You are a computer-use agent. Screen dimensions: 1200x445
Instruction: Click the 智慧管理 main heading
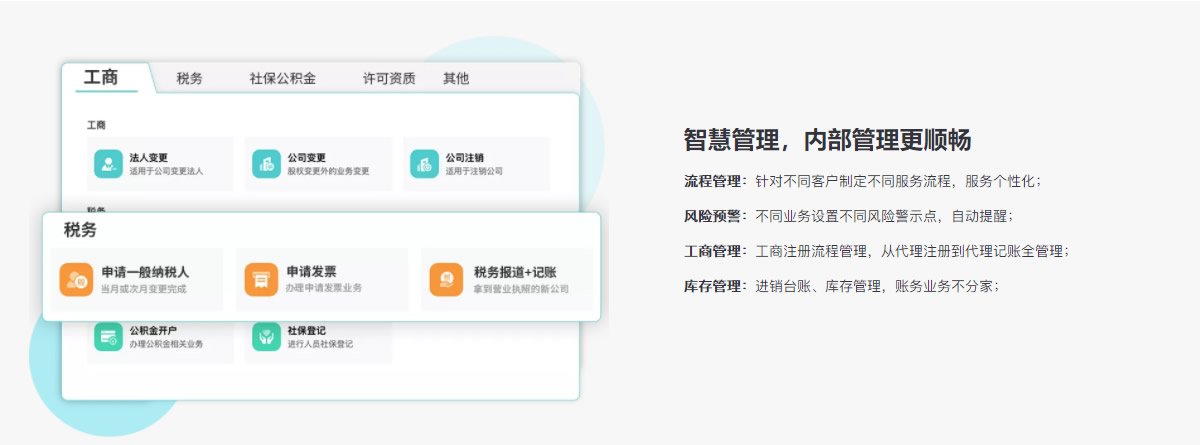coord(827,140)
